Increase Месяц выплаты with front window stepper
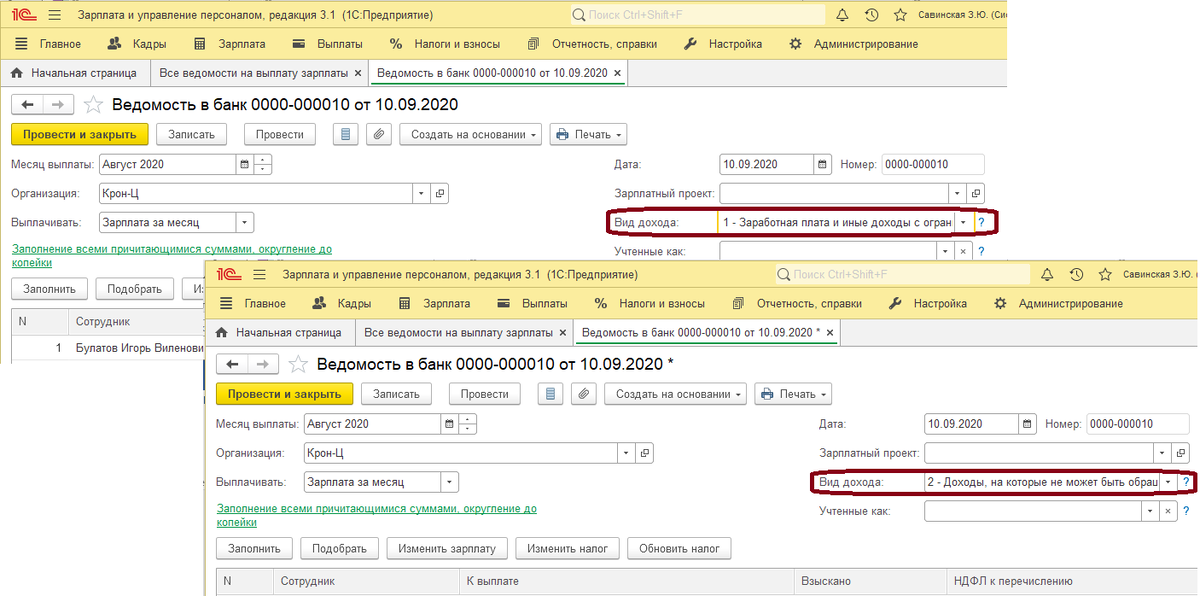Image resolution: width=1200 pixels, height=596 pixels. [x=469, y=419]
